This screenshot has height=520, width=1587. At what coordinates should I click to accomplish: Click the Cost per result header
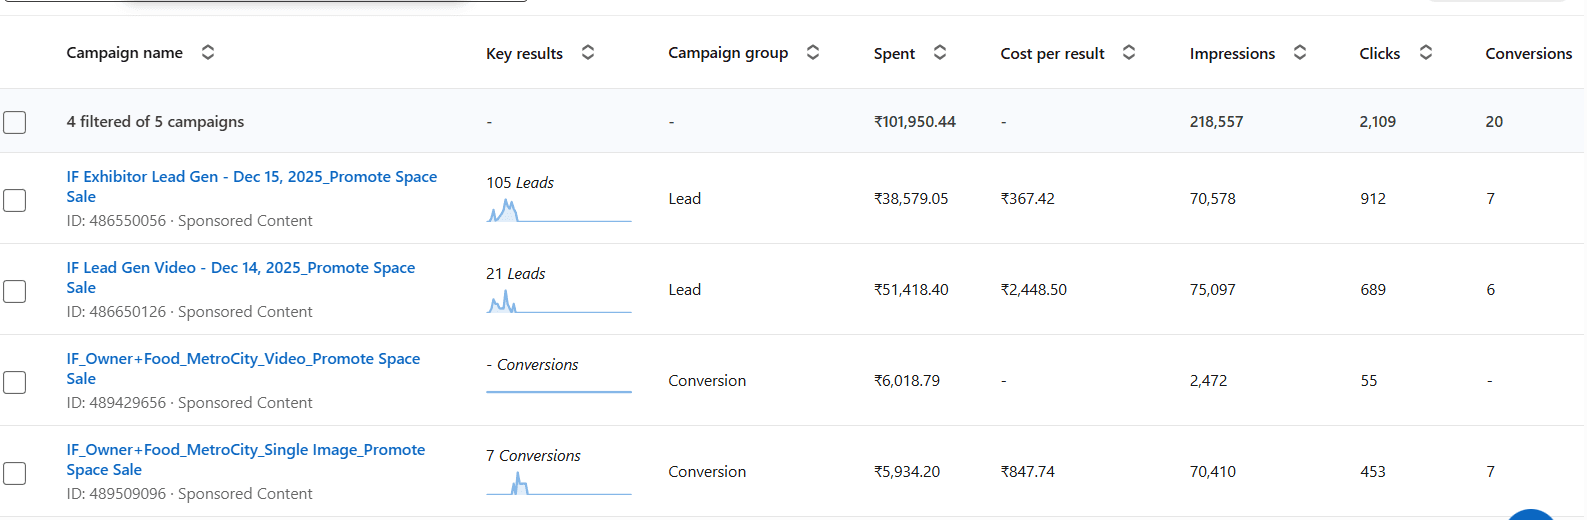pyautogui.click(x=1052, y=54)
